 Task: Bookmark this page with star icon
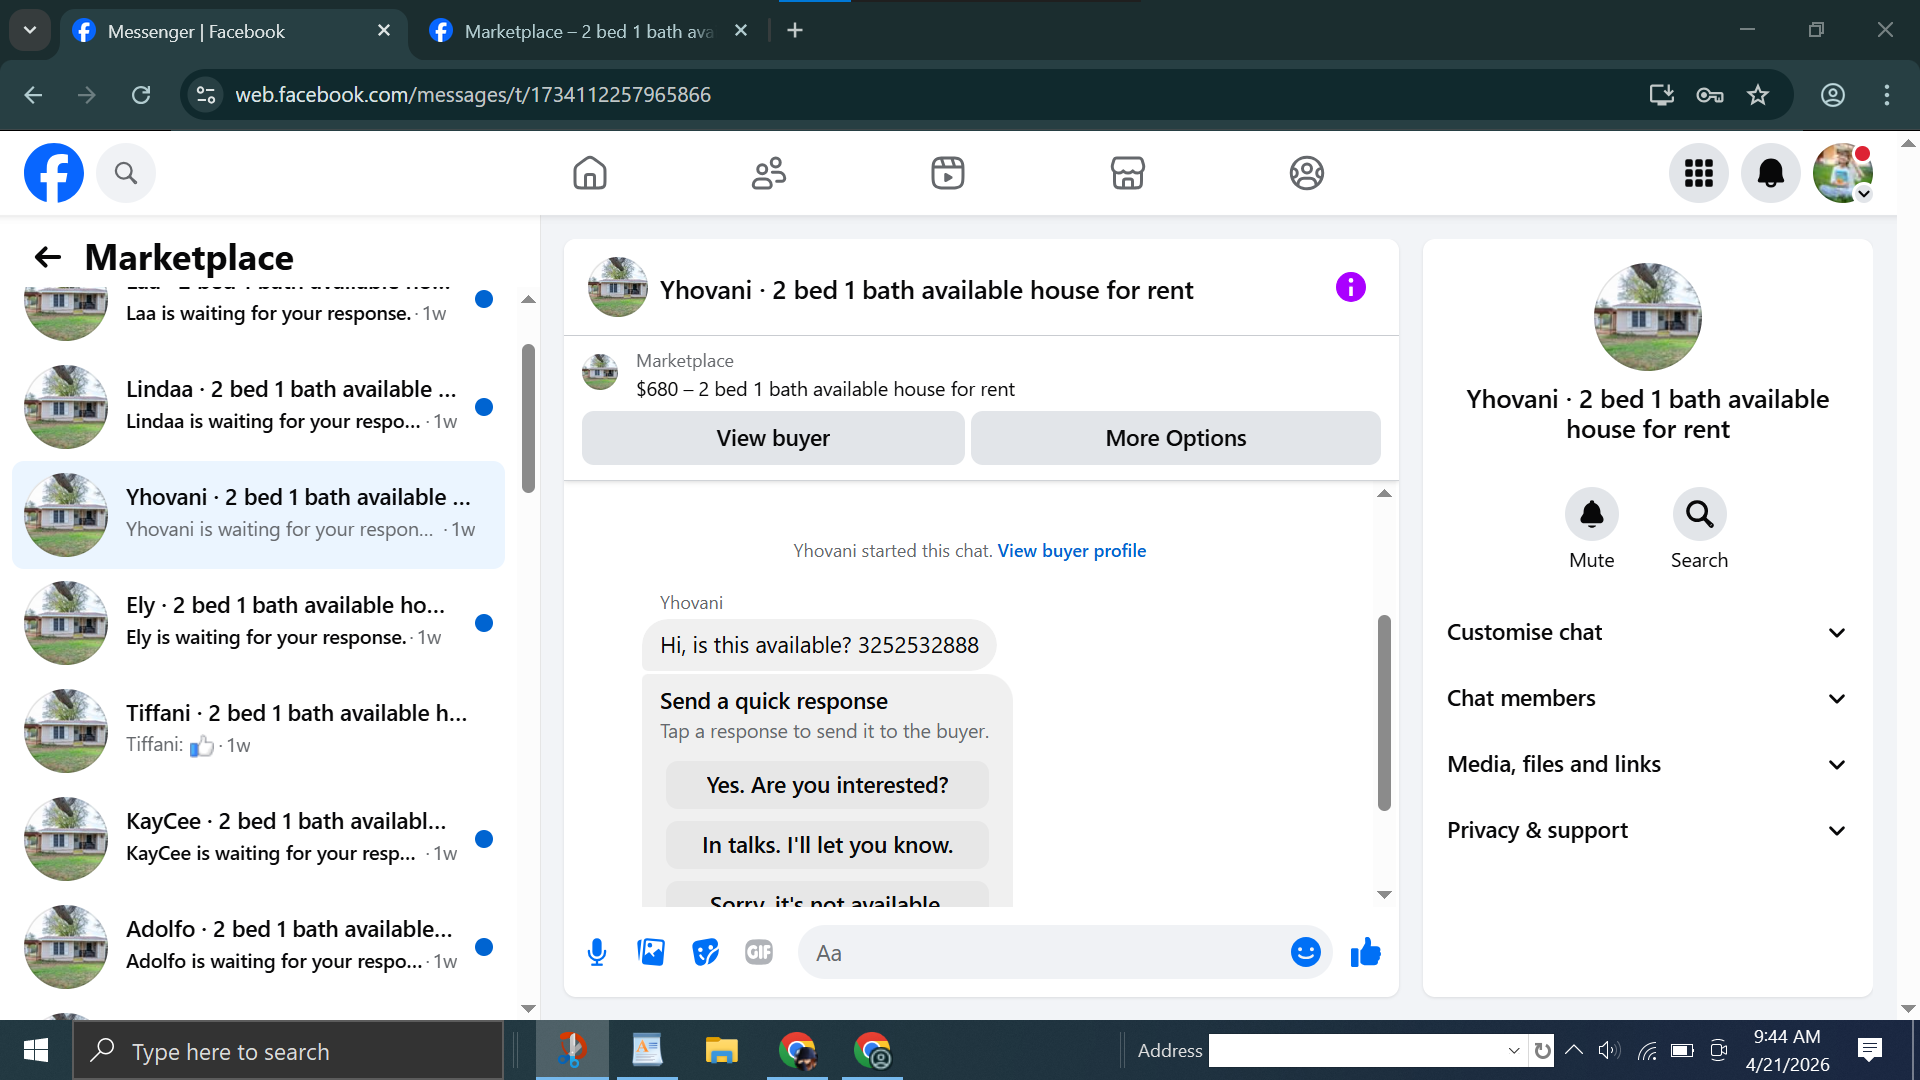click(x=1758, y=95)
